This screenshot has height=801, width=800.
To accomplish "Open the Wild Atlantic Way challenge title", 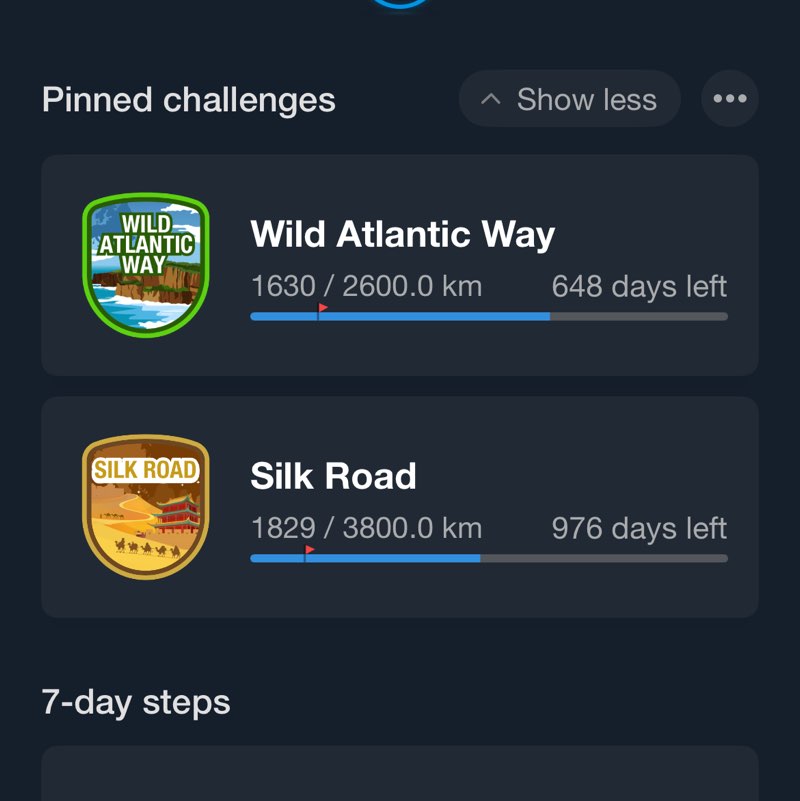I will tap(402, 235).
